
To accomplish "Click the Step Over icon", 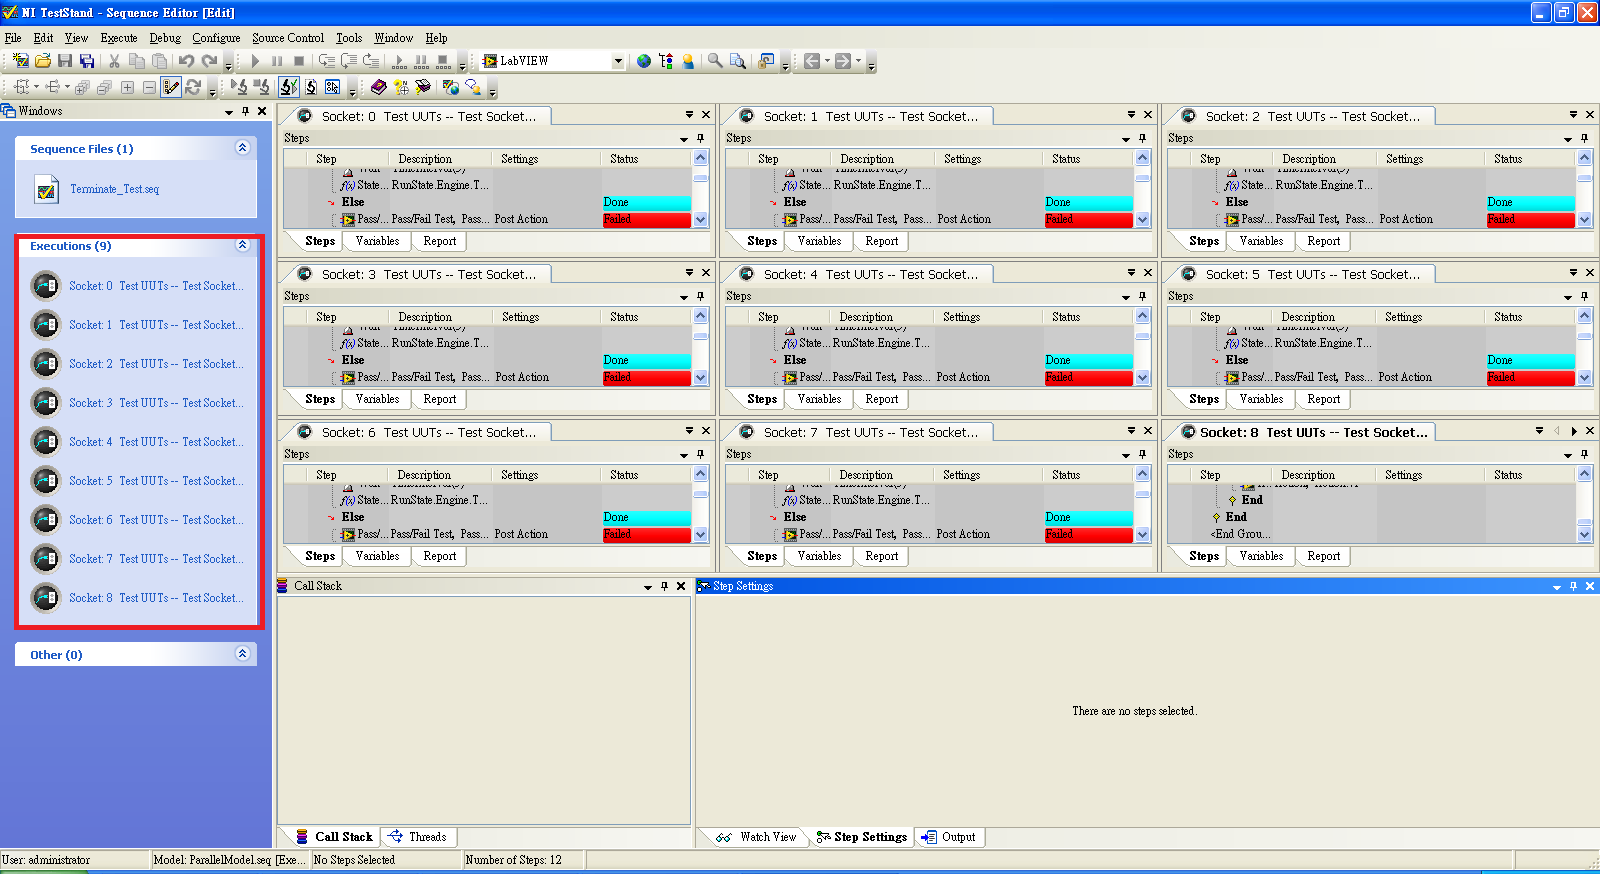I will point(349,61).
